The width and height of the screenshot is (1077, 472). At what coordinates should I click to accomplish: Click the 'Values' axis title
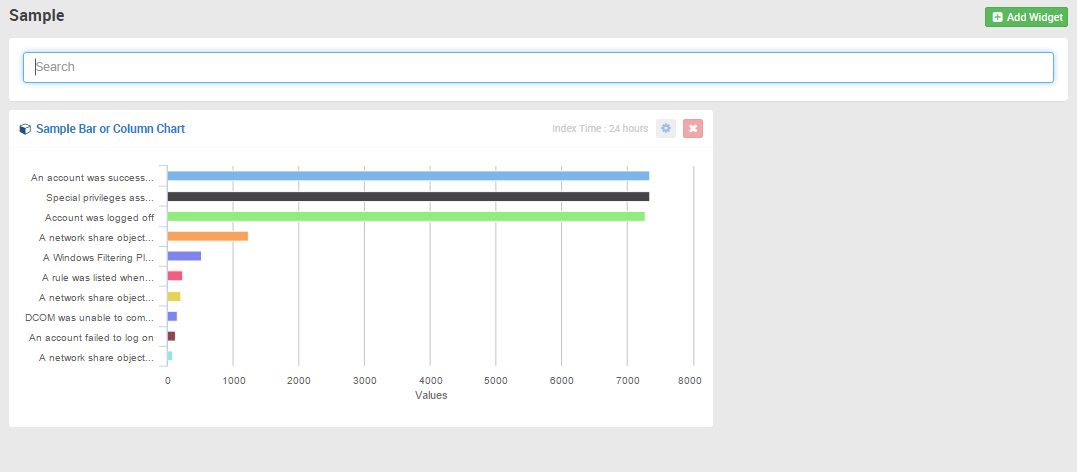[x=431, y=396]
